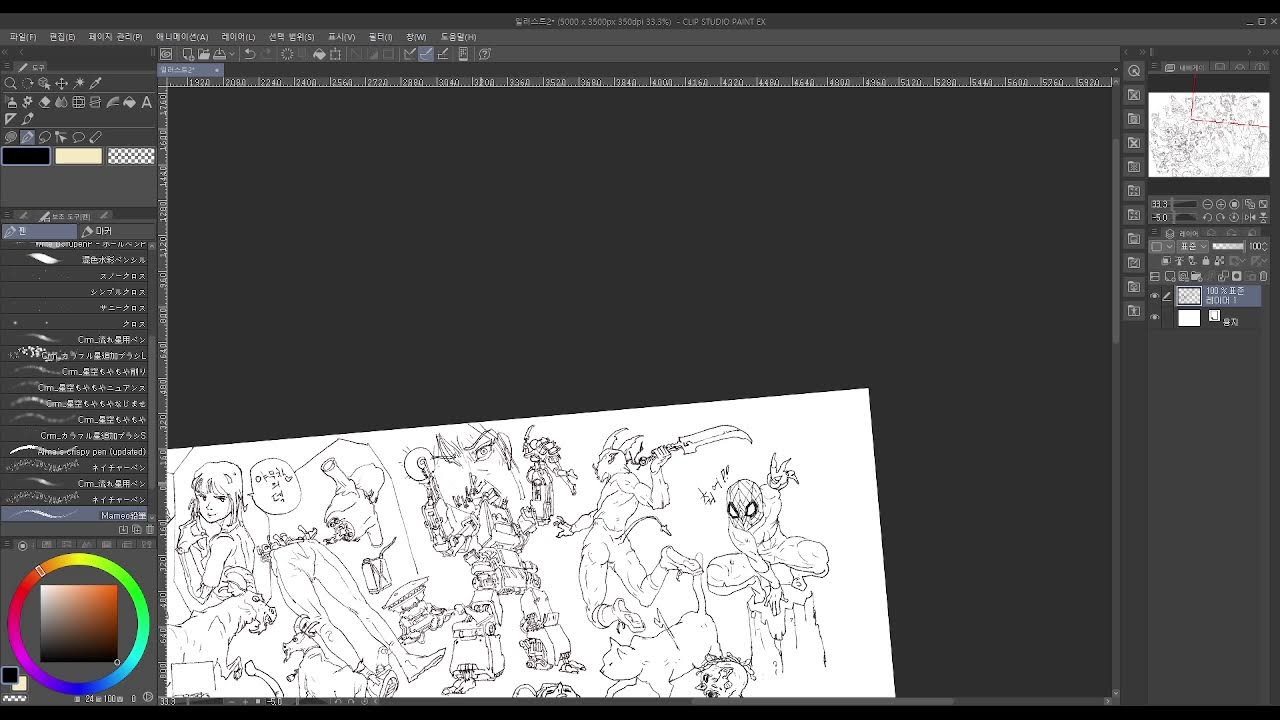The width and height of the screenshot is (1280, 720).
Task: Toggle visibility of 레이어 1 layer
Action: 1154,296
